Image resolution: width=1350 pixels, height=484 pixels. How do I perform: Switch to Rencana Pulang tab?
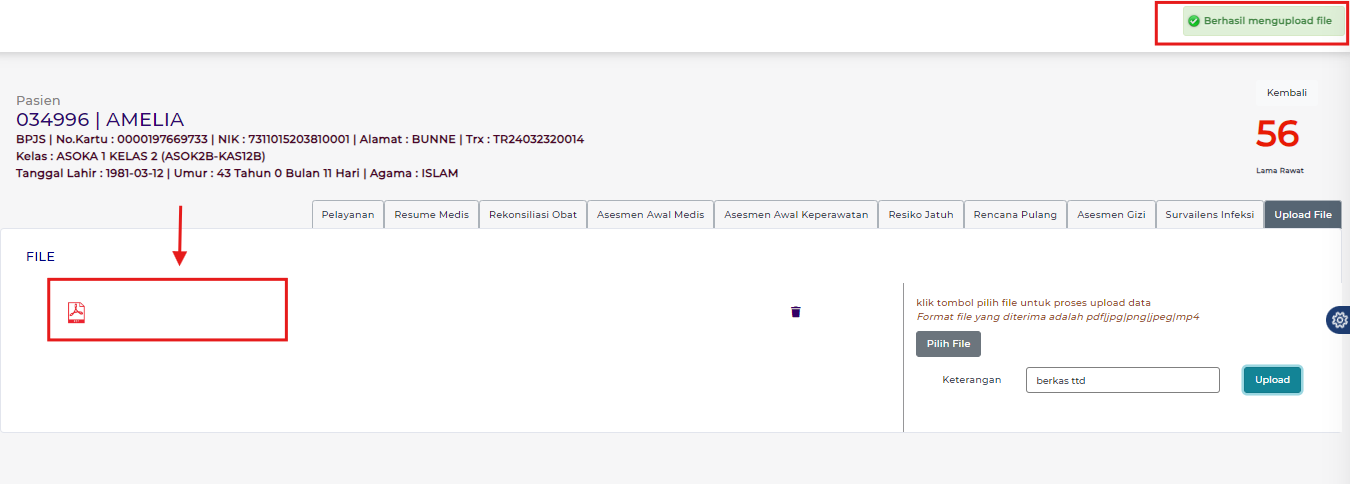(1015, 215)
